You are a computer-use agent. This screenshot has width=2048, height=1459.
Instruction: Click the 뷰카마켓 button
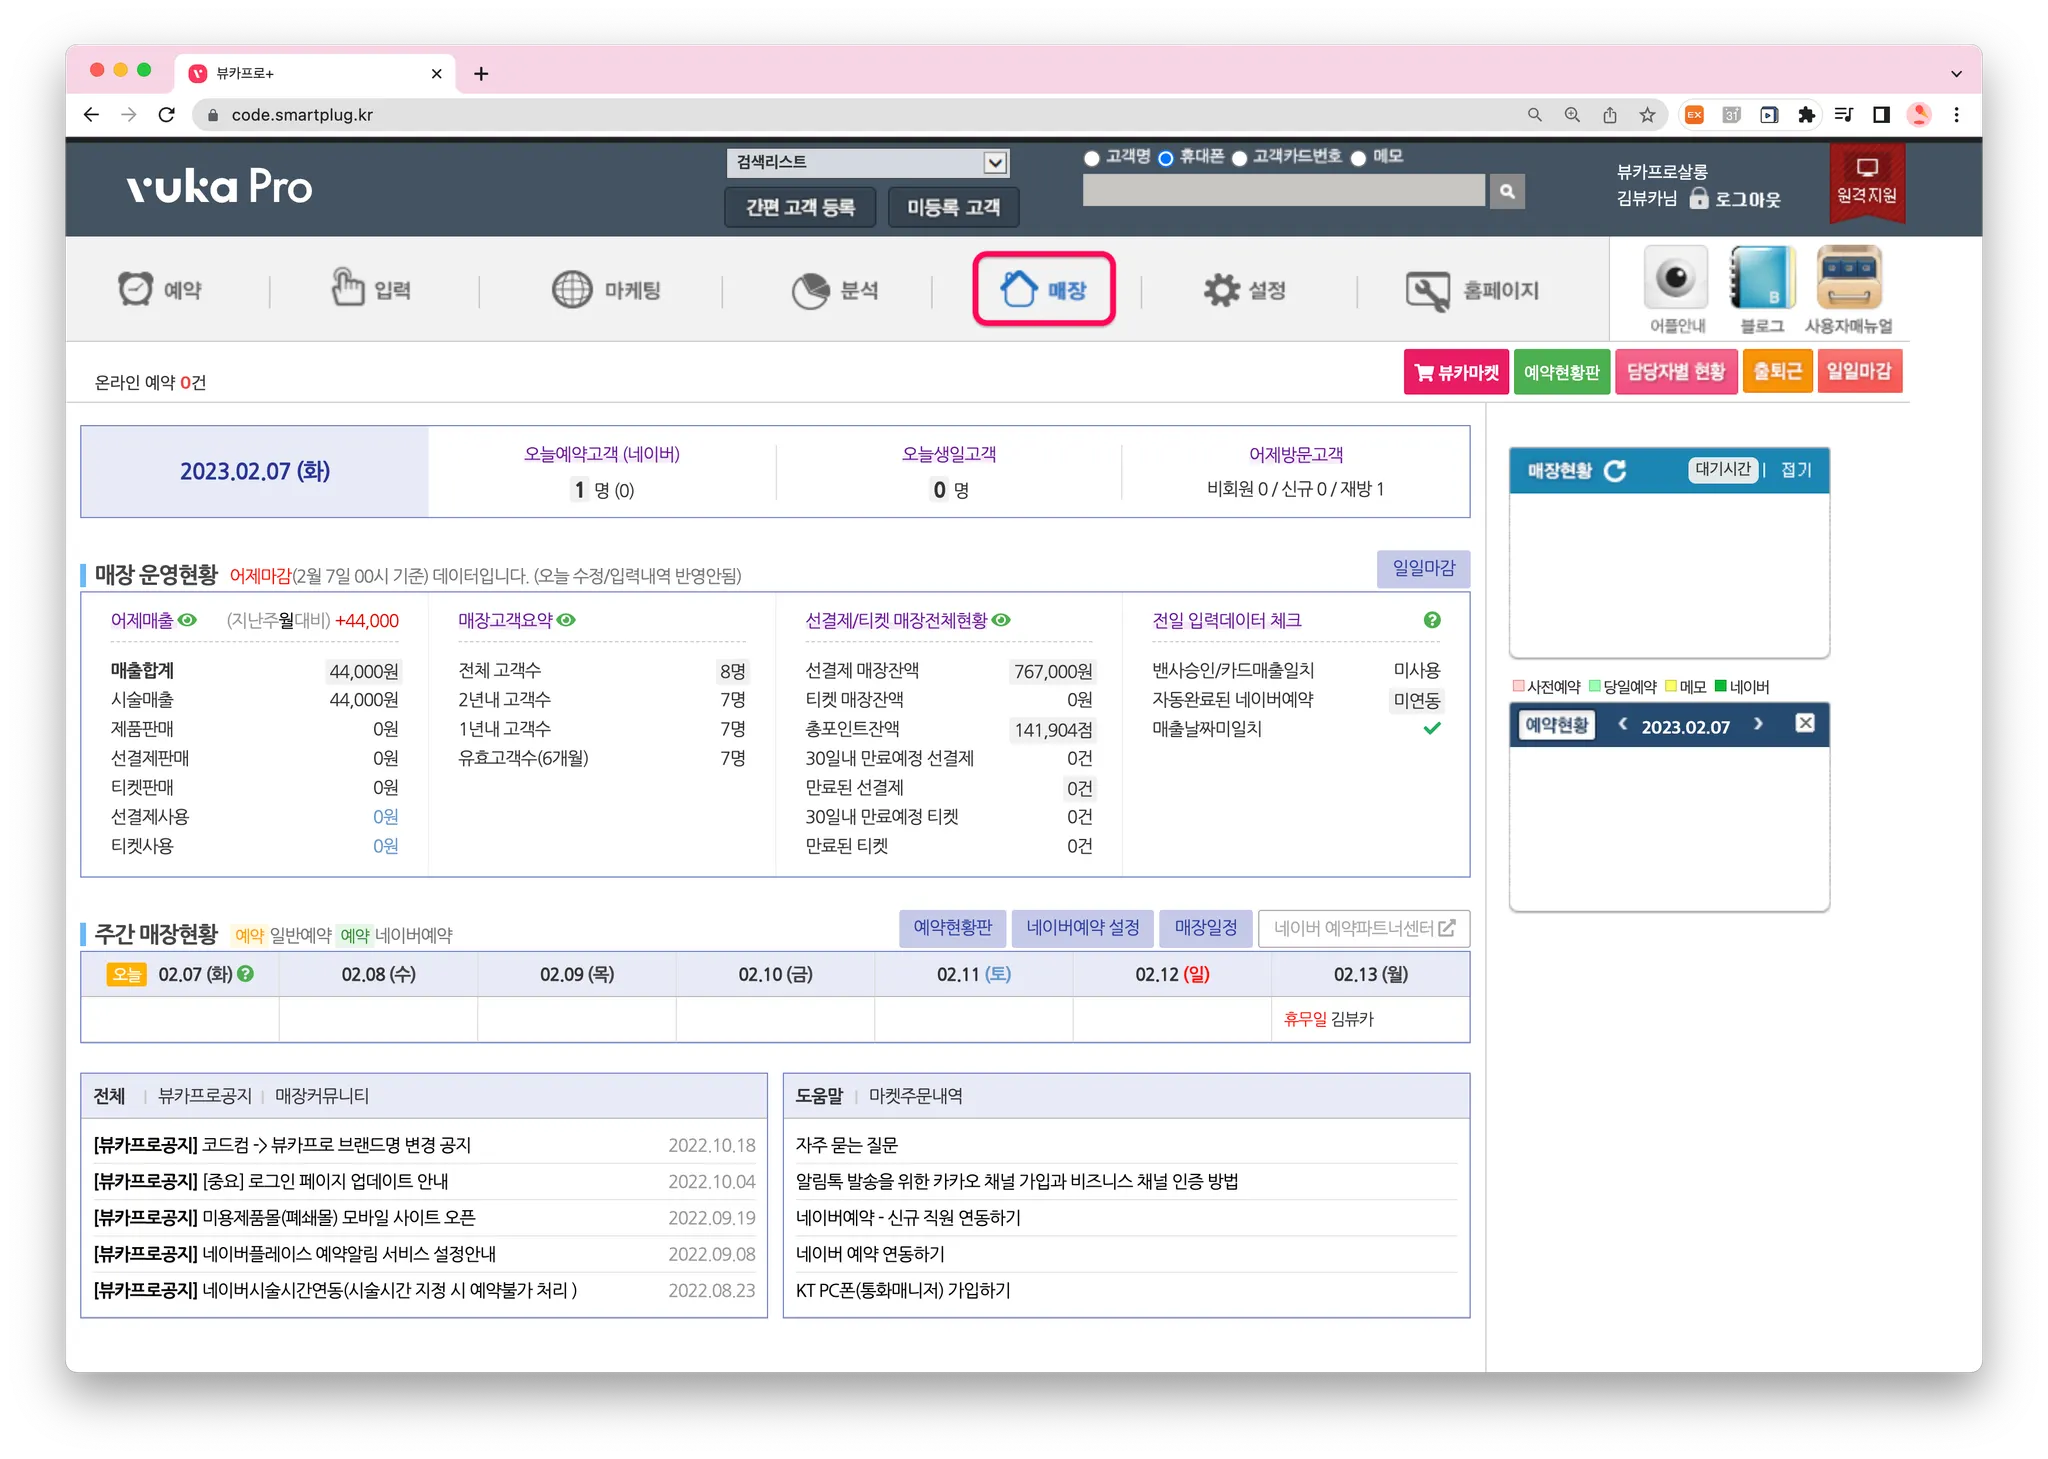tap(1456, 372)
